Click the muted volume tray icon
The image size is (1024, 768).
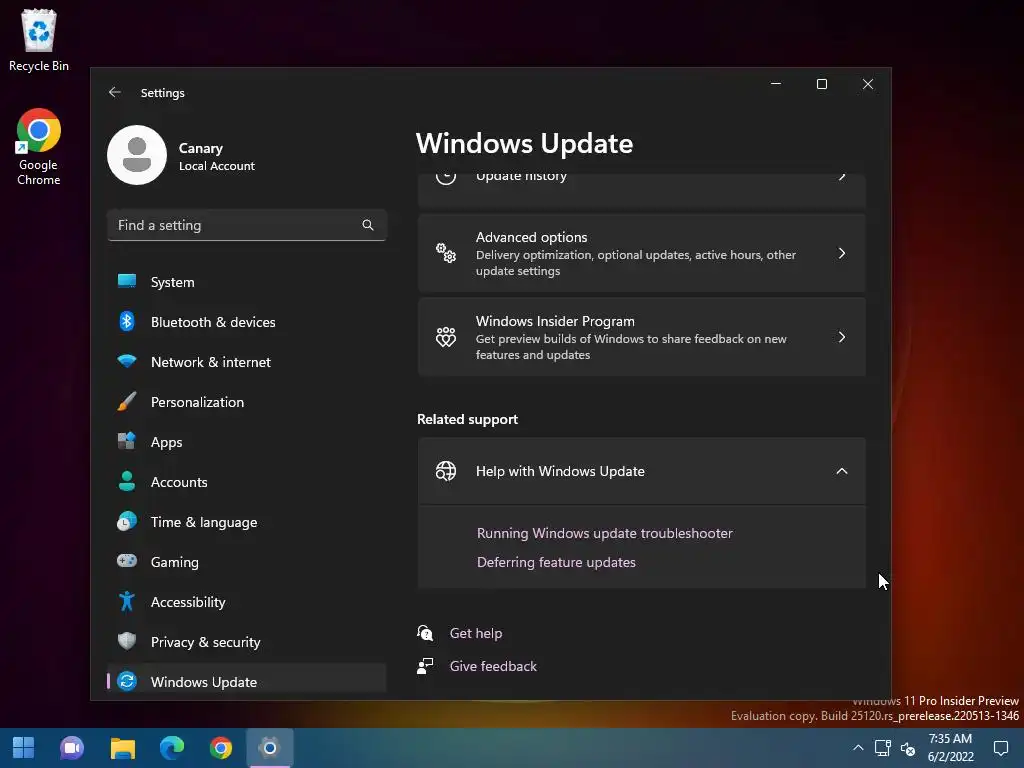point(908,748)
